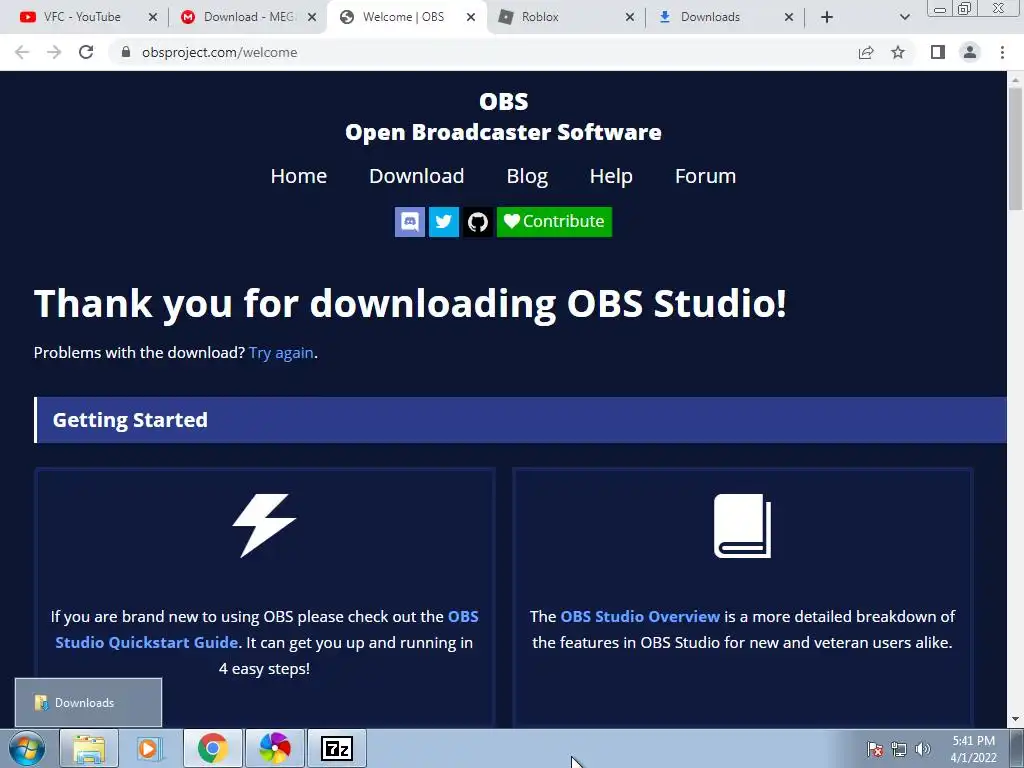Click the Action Center flag icon
Image resolution: width=1024 pixels, height=768 pixels.
875,749
